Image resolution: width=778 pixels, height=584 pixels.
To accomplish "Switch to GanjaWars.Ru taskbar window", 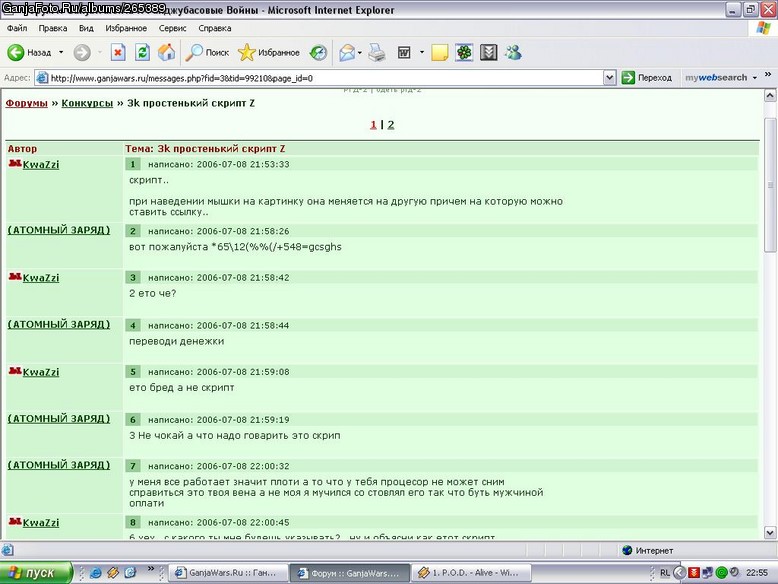I will click(x=229, y=573).
